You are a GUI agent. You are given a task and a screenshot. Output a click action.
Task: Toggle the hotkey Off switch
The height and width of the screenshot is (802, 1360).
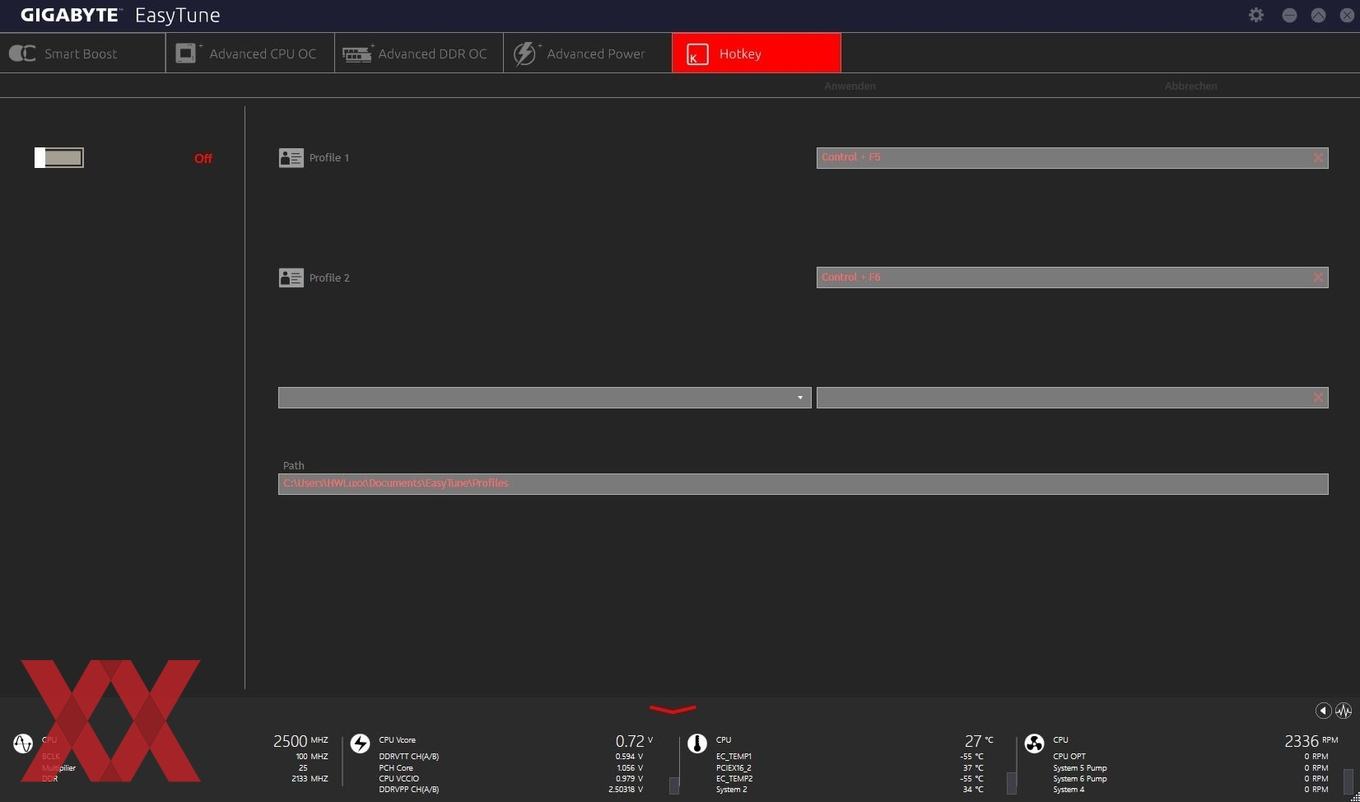(59, 157)
